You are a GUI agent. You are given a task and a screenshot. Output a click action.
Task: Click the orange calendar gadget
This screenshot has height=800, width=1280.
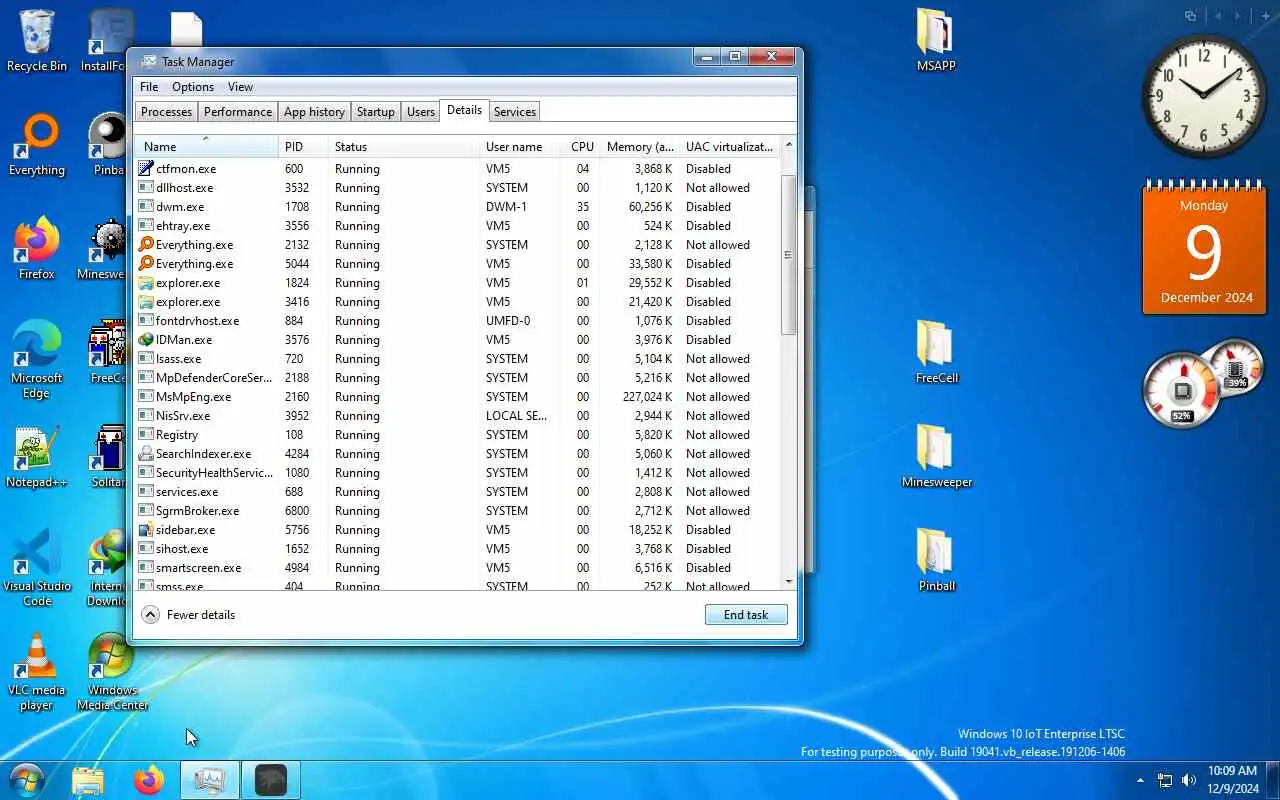pos(1204,247)
